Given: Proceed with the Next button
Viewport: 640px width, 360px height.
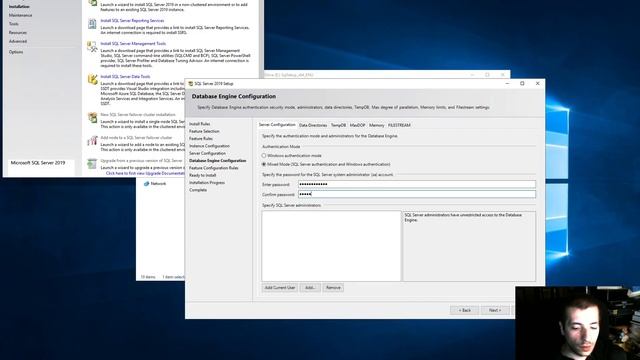Looking at the screenshot, I should [495, 310].
